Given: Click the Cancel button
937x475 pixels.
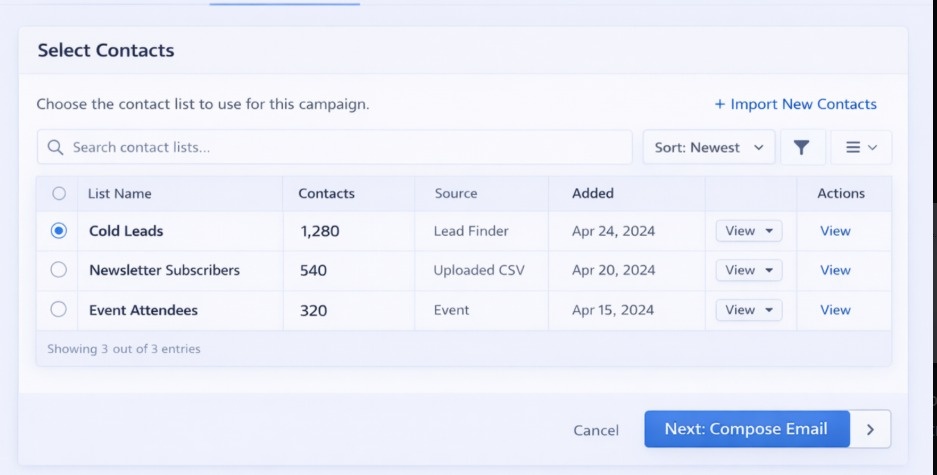Looking at the screenshot, I should (x=596, y=430).
